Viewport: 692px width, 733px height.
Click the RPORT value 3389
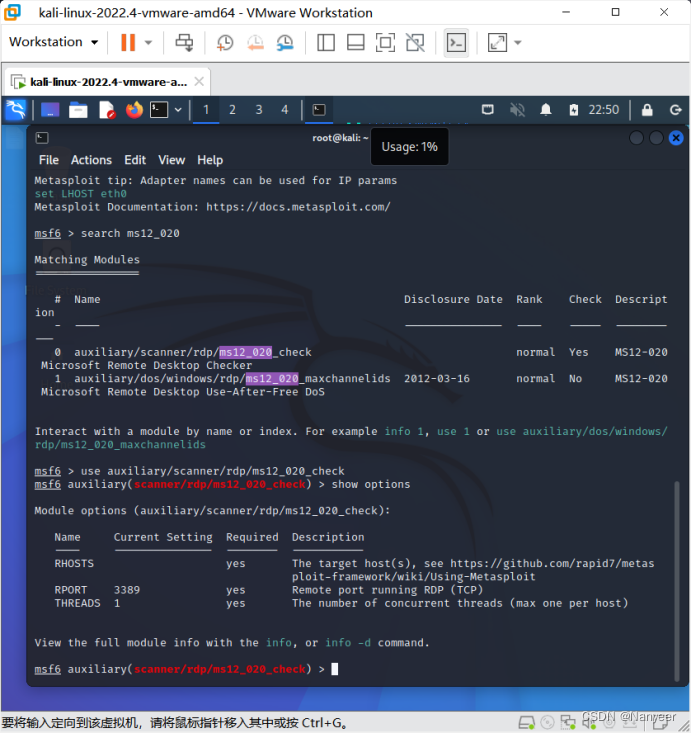[x=127, y=590]
